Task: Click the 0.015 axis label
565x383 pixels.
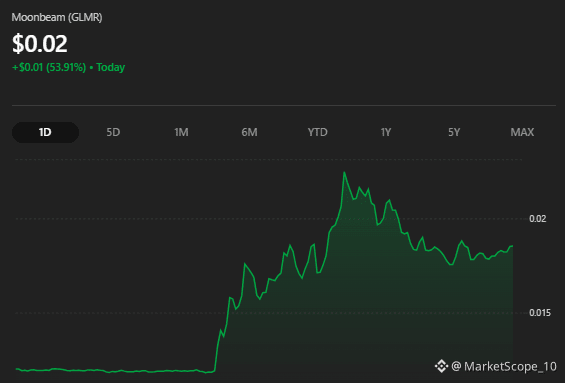Action: tap(540, 313)
